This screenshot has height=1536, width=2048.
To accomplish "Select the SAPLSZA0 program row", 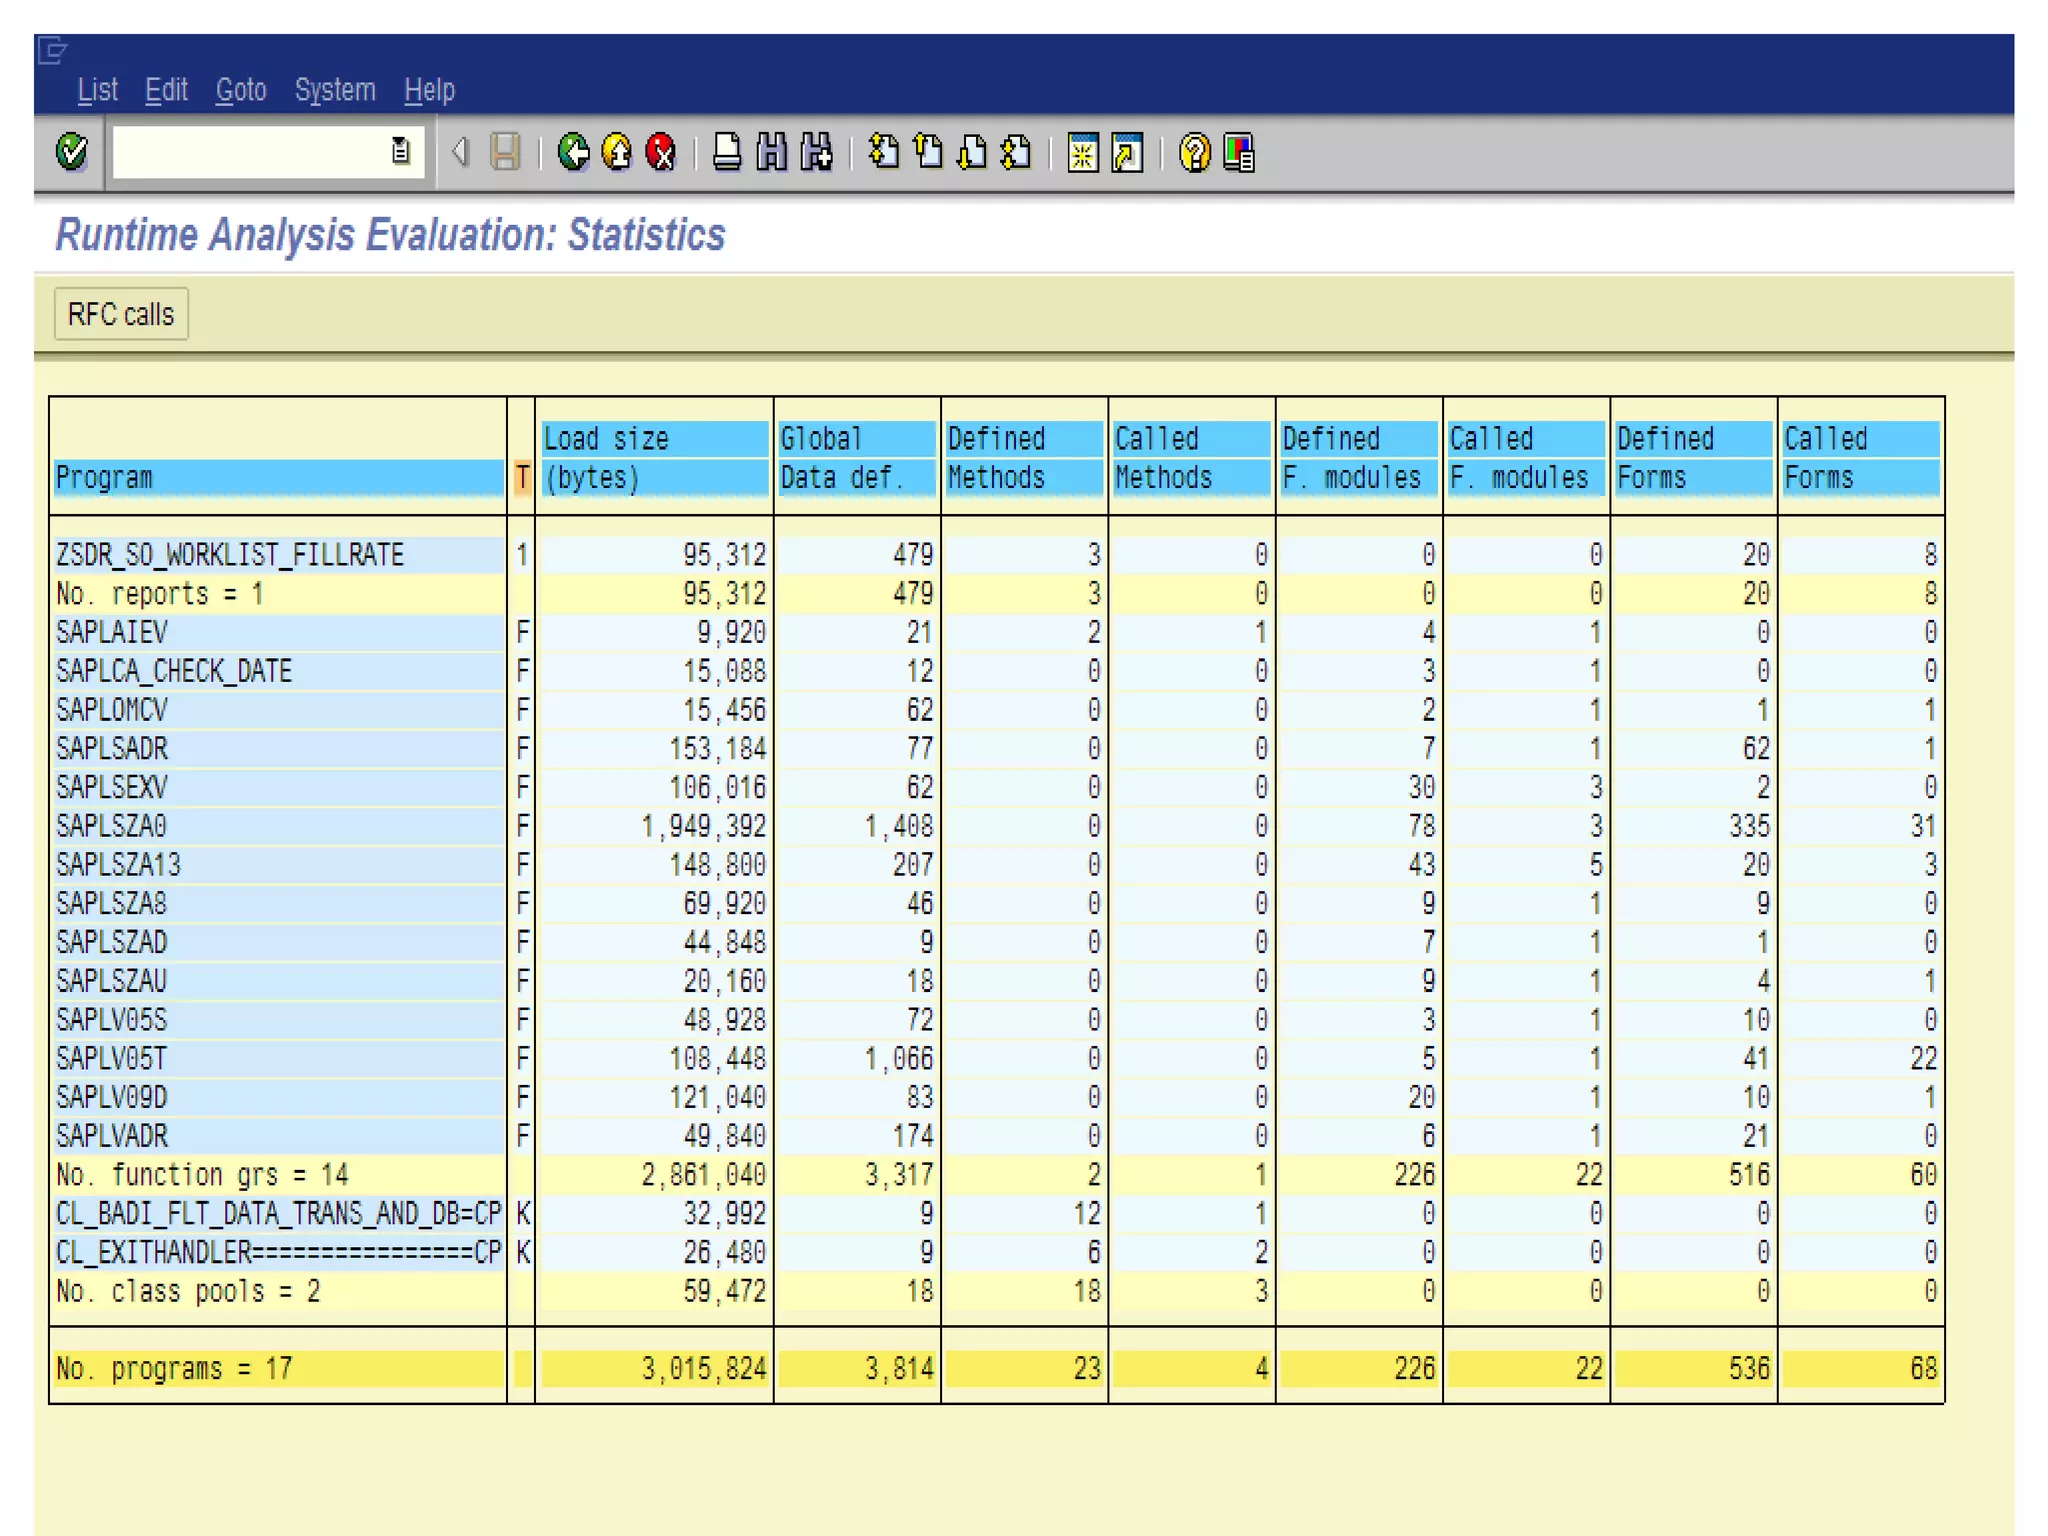I will [996, 826].
